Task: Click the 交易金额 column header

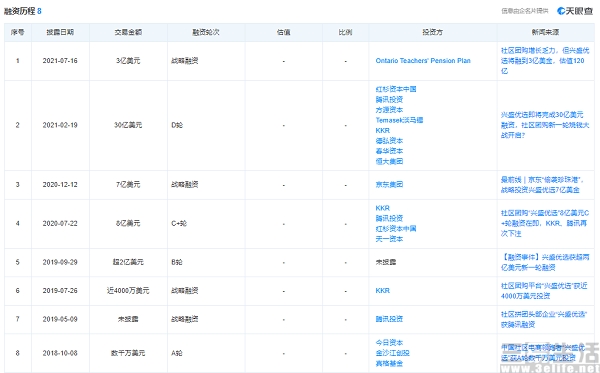Action: (x=128, y=32)
